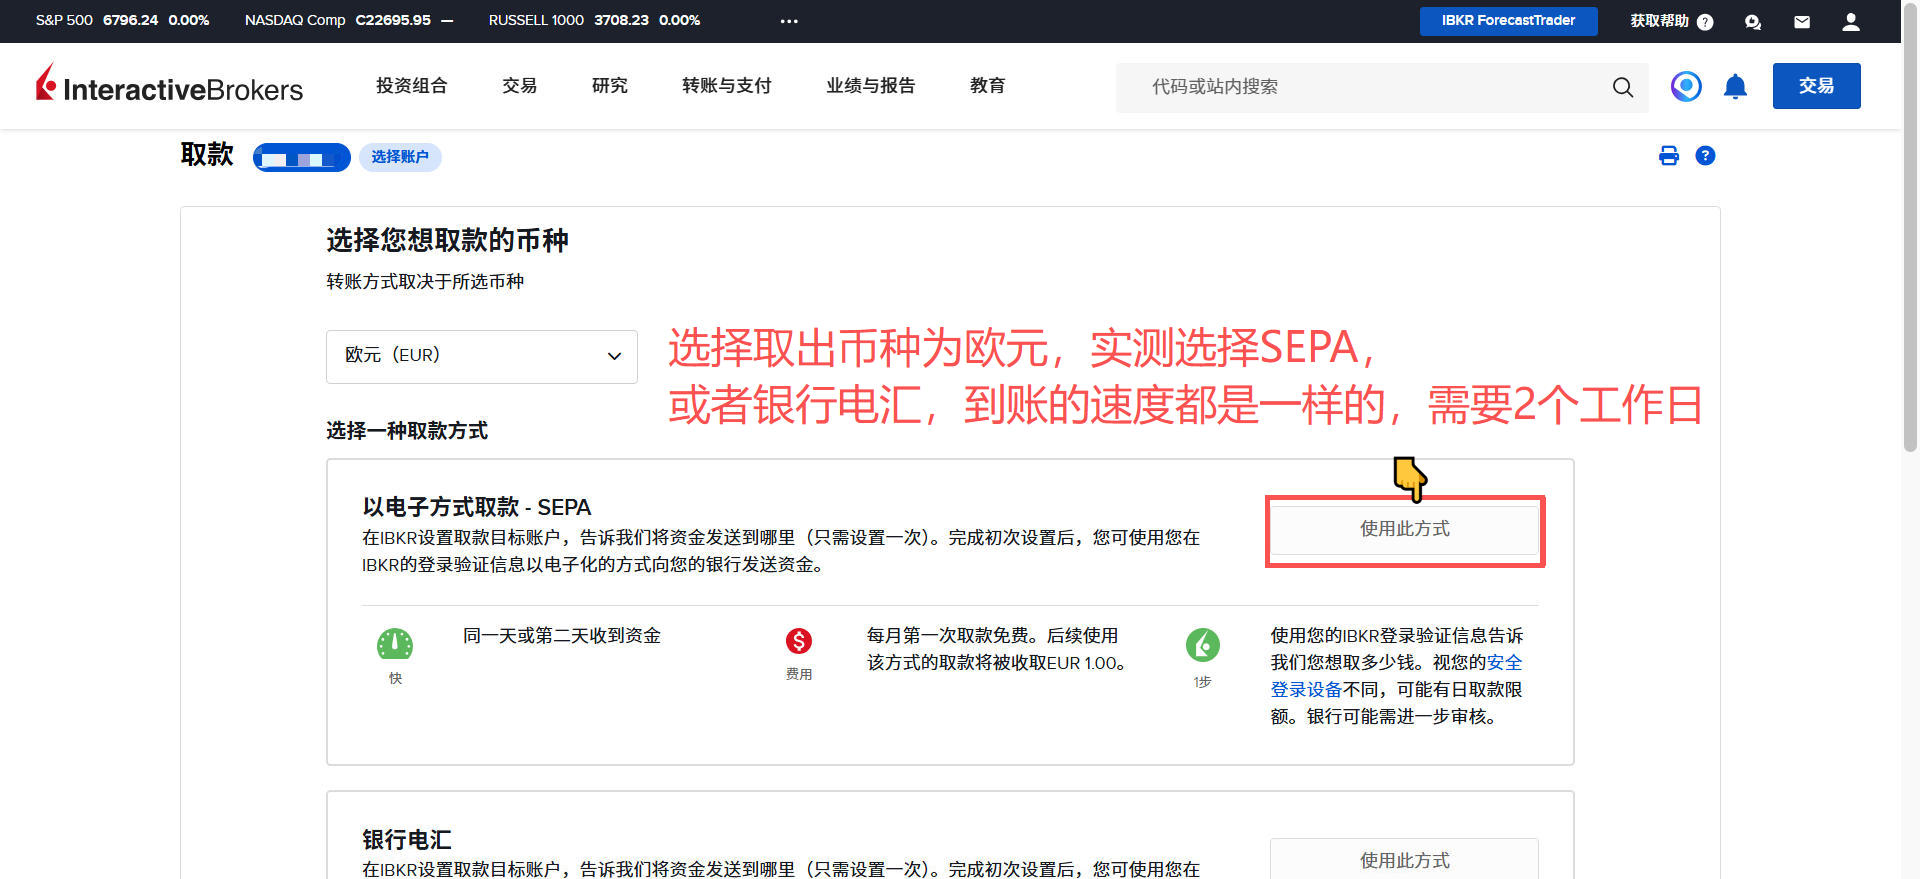The image size is (1920, 879).
Task: Click the chat support icon in top bar
Action: pyautogui.click(x=1753, y=22)
